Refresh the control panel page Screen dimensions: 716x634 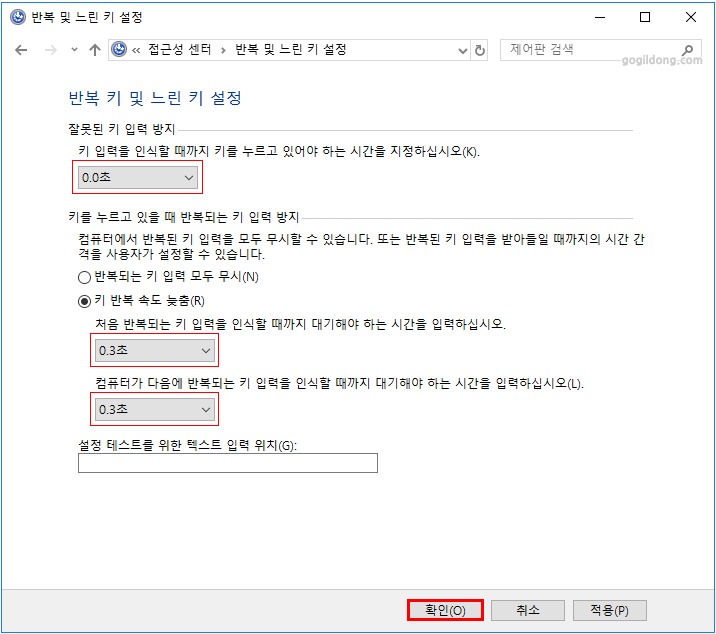click(x=479, y=50)
